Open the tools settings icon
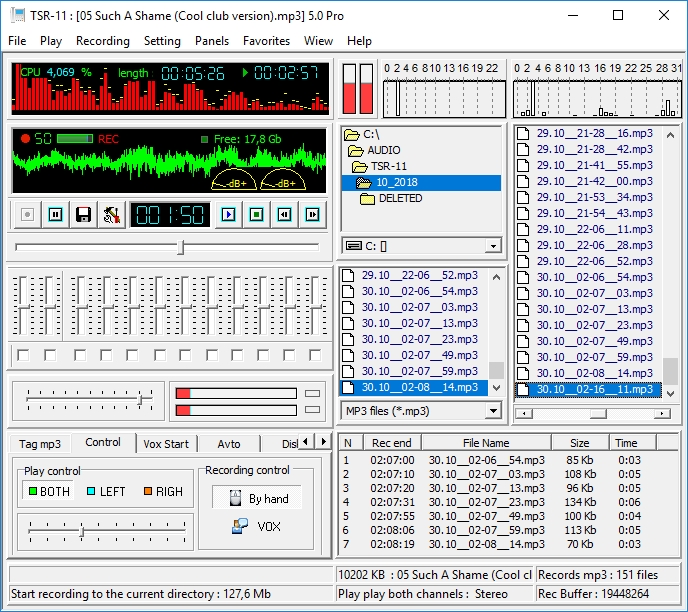Viewport: 688px width, 612px height. (111, 215)
